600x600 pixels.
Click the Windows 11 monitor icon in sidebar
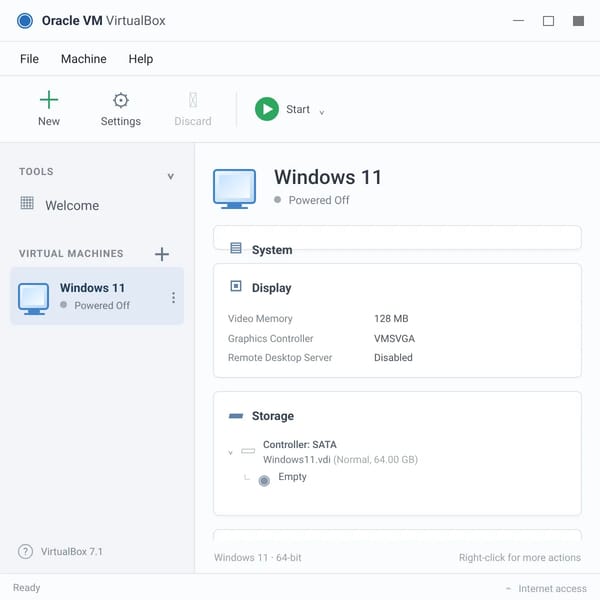[x=34, y=299]
